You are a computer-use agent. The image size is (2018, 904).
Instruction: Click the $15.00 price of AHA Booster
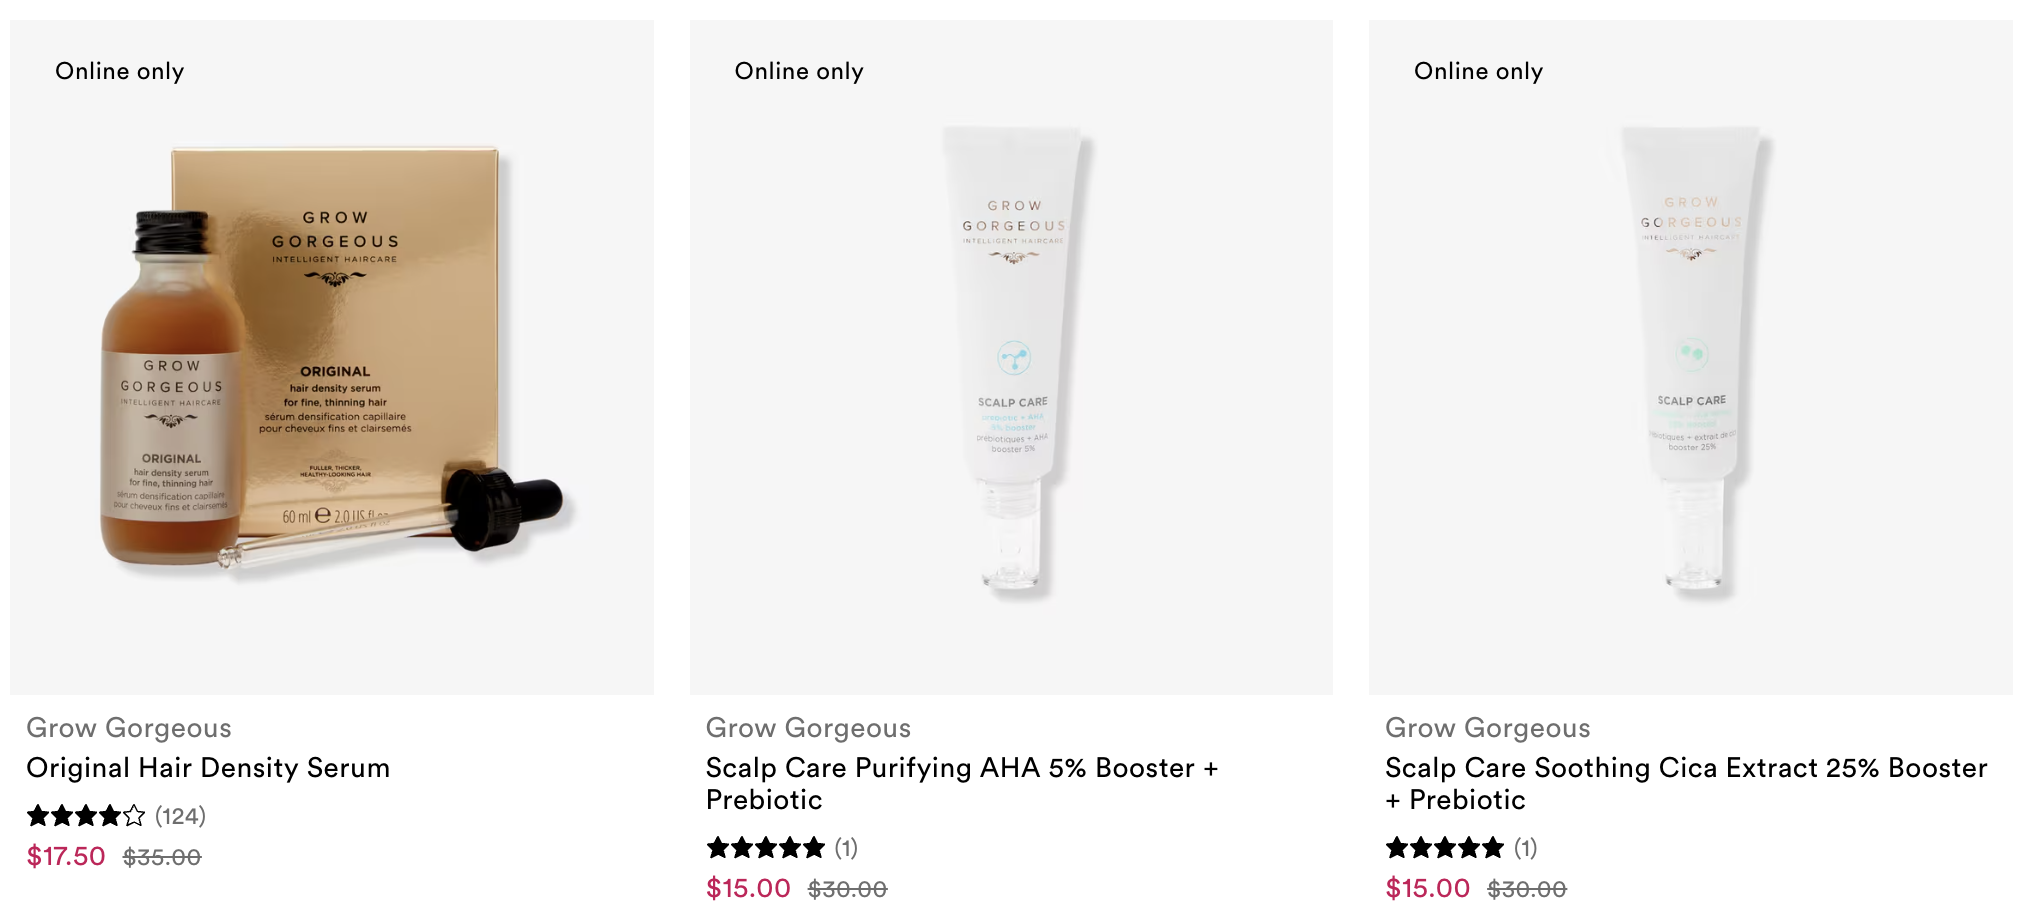[748, 889]
